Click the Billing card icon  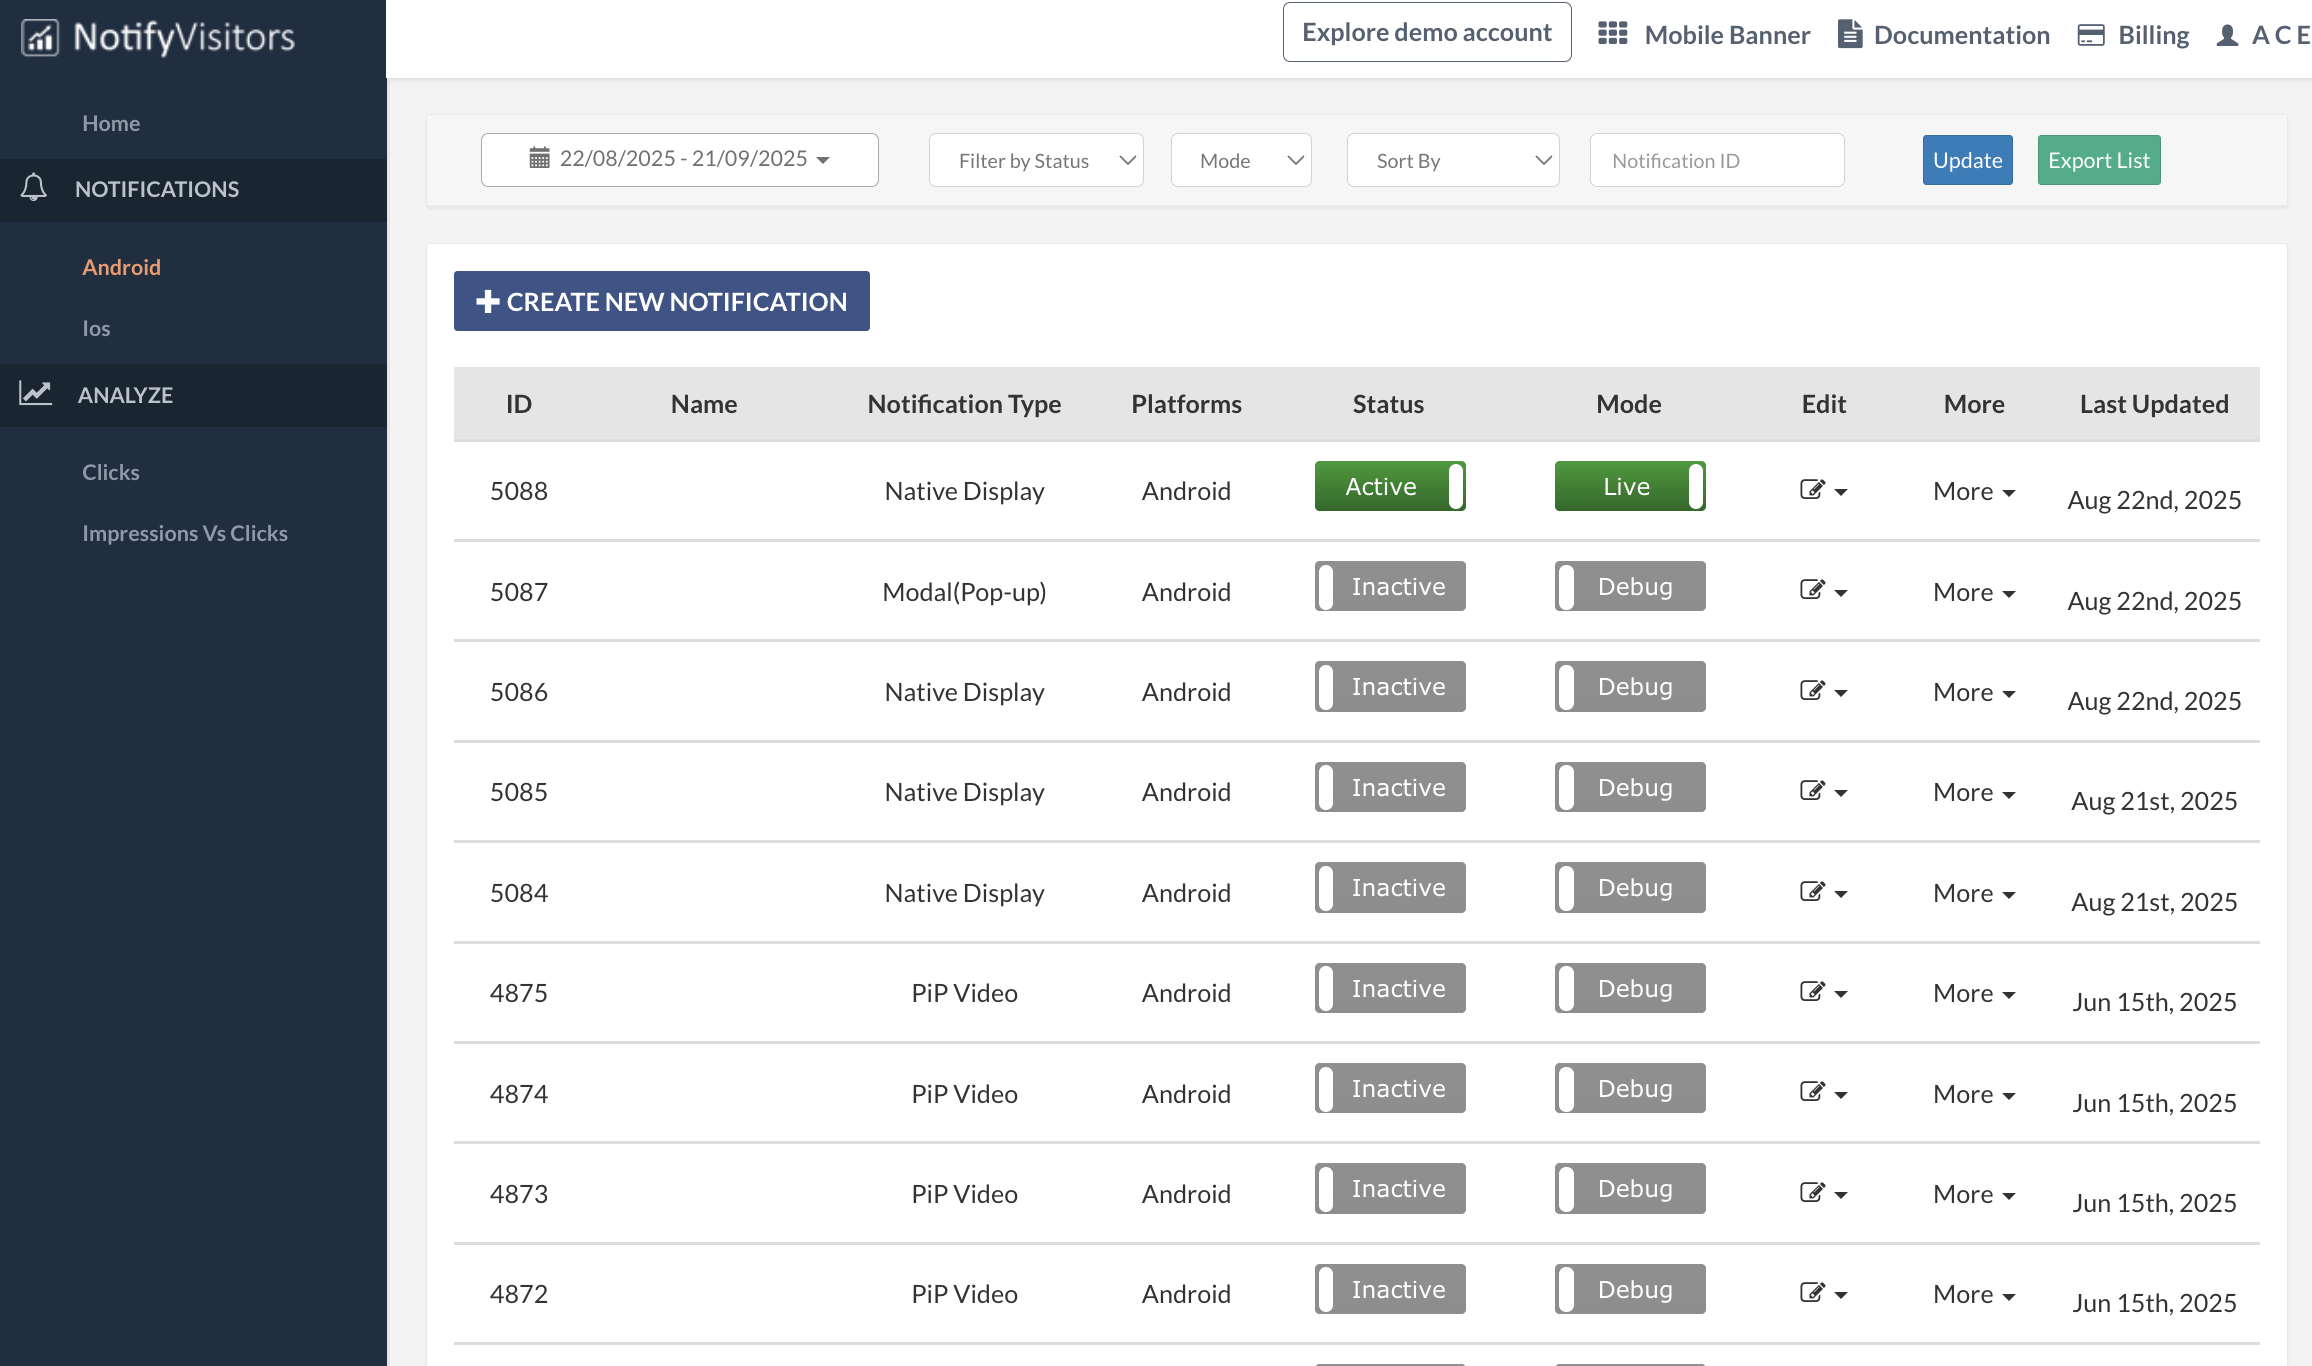(2090, 35)
